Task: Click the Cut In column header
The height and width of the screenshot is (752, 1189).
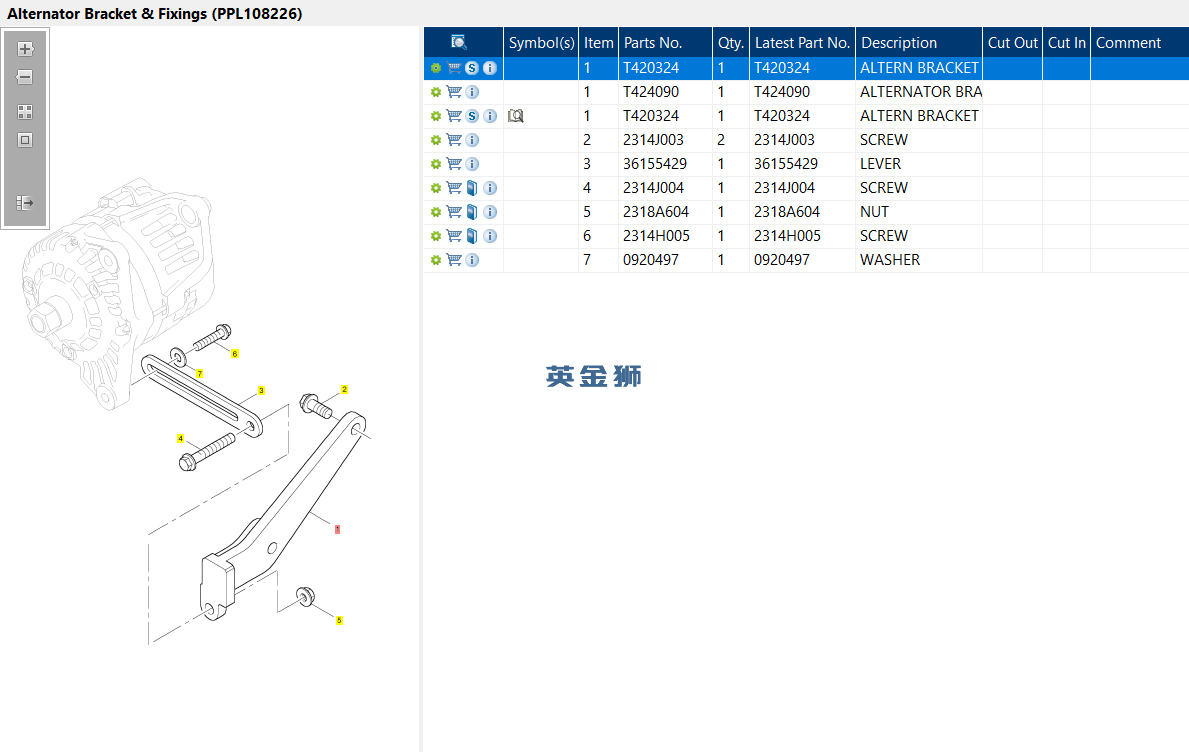Action: coord(1067,42)
